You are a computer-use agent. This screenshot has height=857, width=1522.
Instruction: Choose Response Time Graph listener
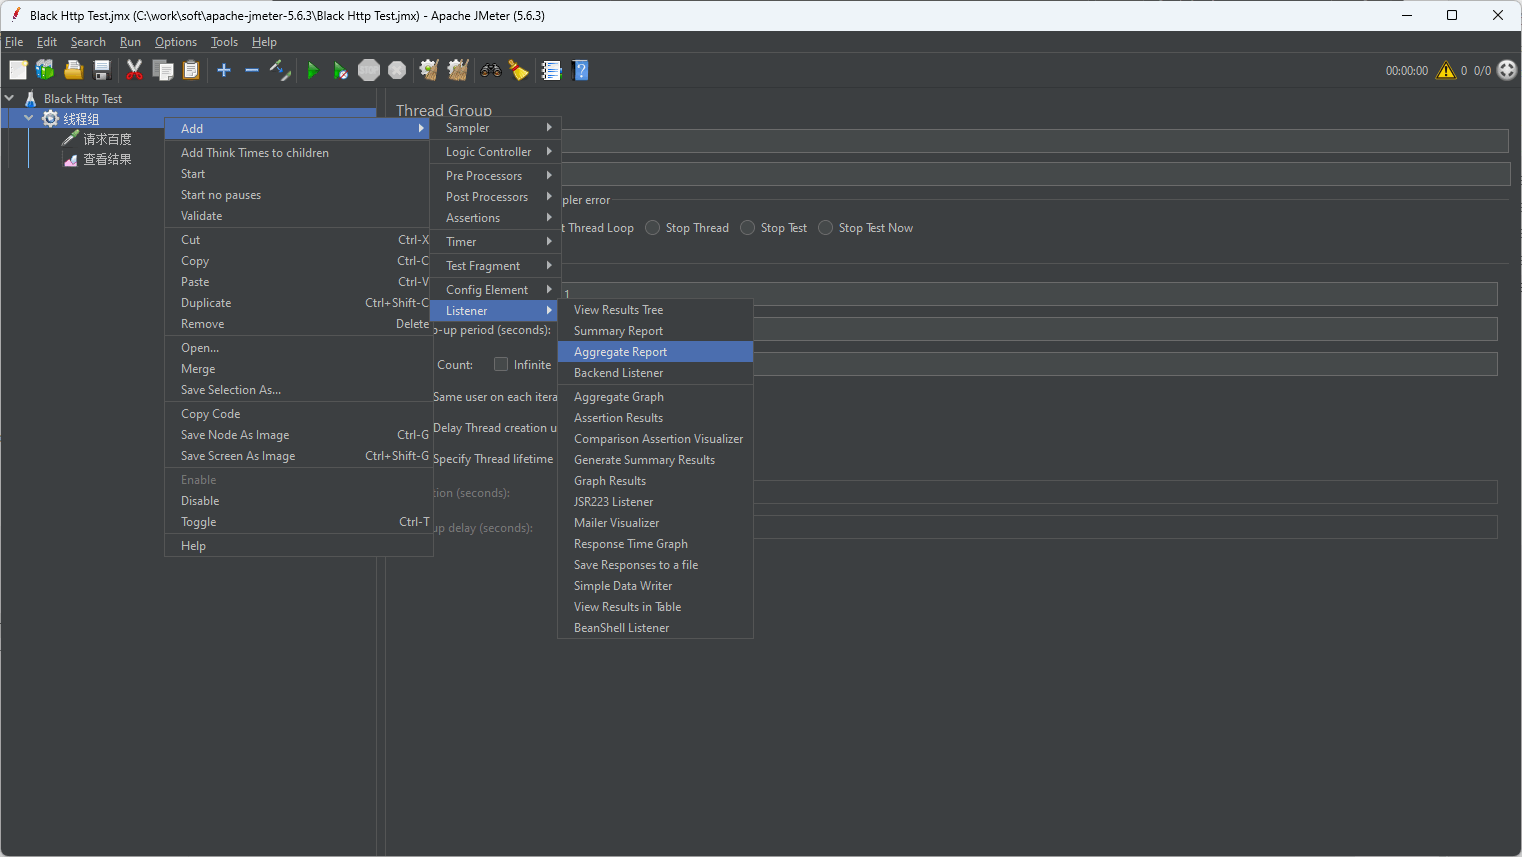655,544
